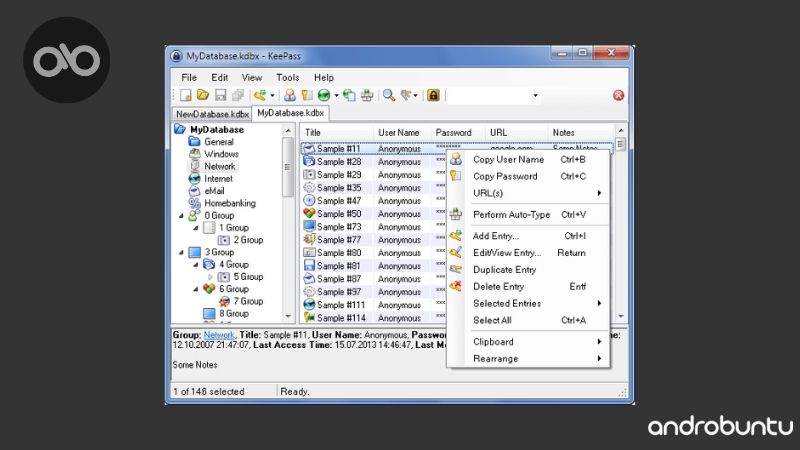Click the entry list scrollbar down arrow

click(620, 316)
